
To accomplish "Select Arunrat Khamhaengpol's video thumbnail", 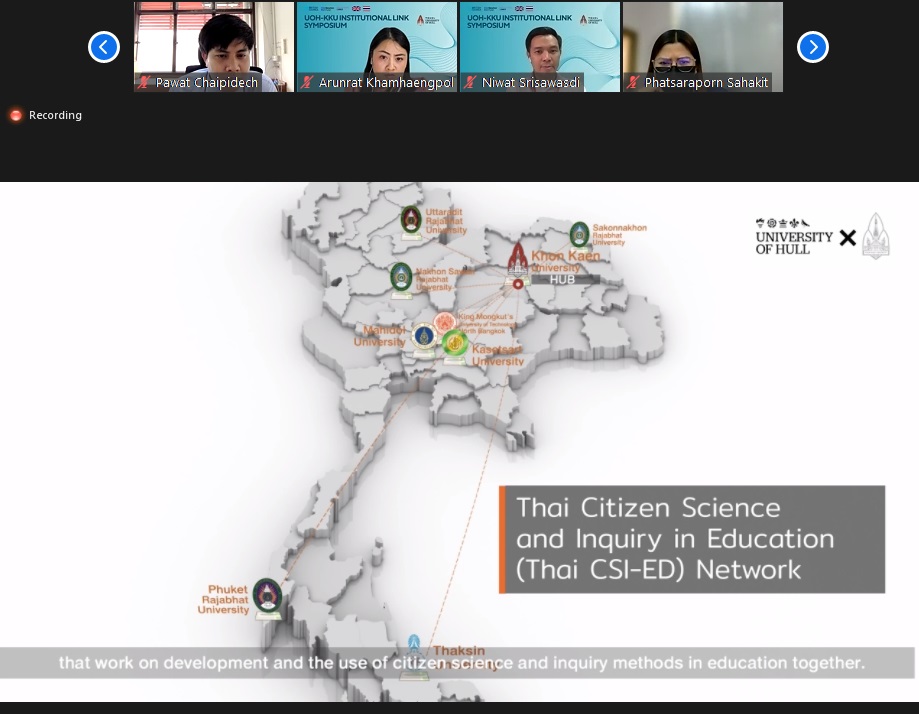I will point(377,47).
